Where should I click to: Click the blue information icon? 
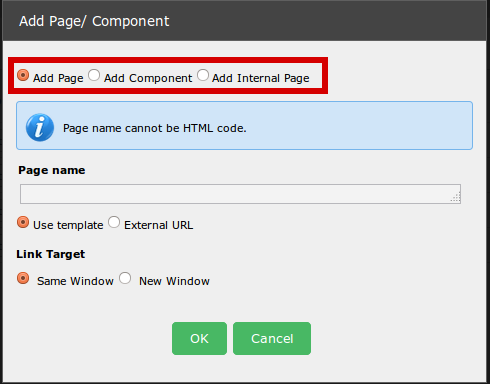tap(40, 128)
